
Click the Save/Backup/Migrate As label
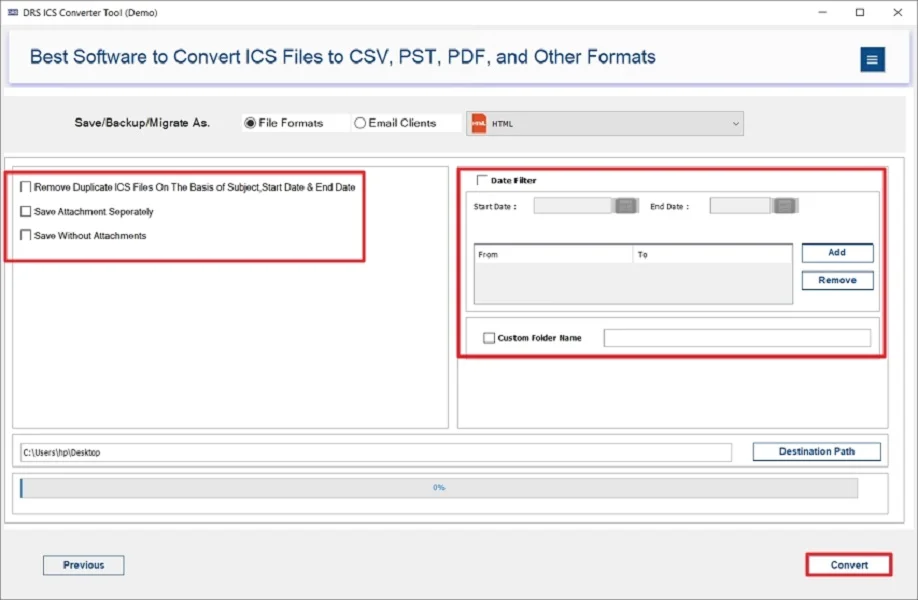pos(142,123)
